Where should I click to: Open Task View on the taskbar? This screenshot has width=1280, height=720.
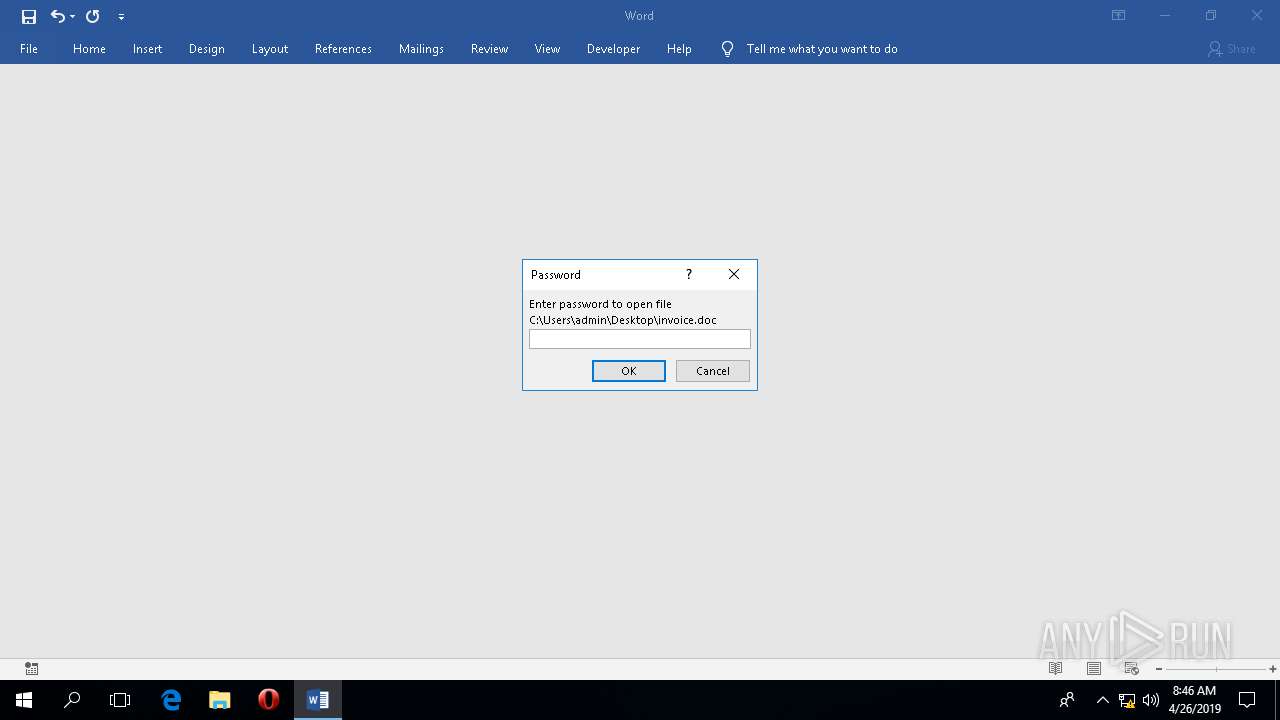[120, 700]
